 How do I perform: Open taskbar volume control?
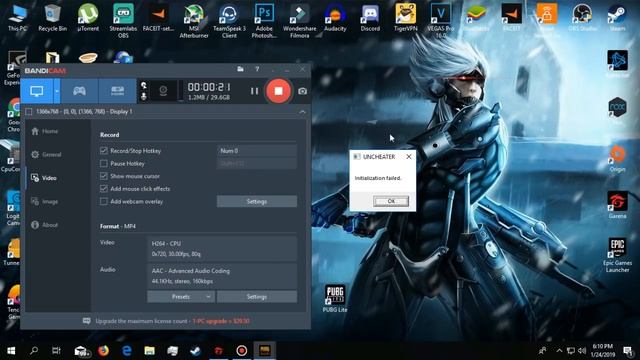pos(582,351)
